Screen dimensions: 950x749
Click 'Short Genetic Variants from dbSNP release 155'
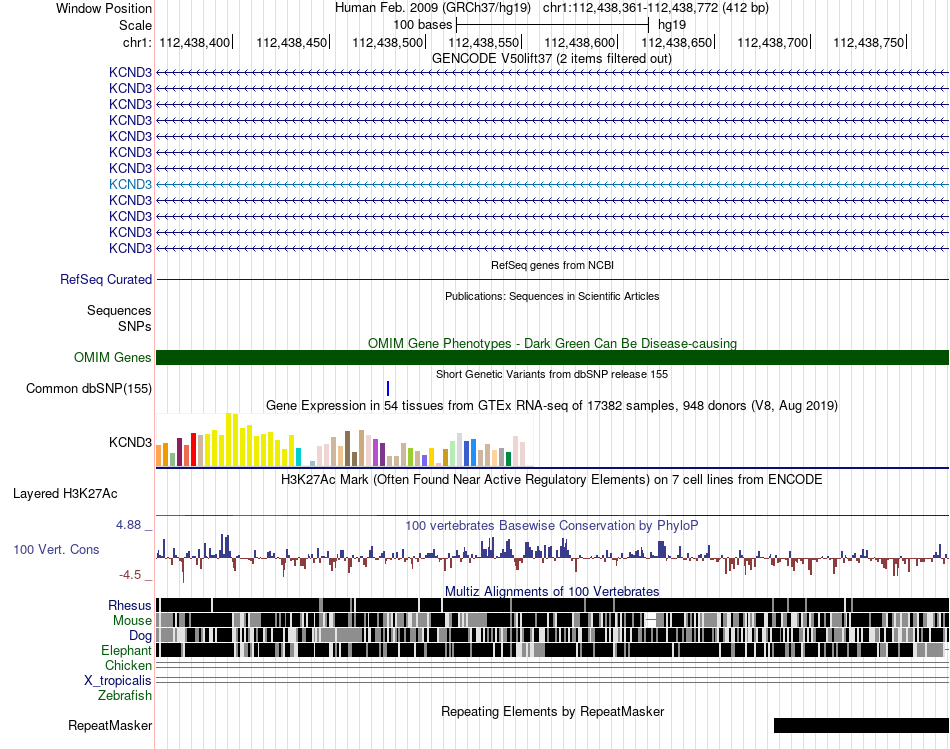(552, 374)
